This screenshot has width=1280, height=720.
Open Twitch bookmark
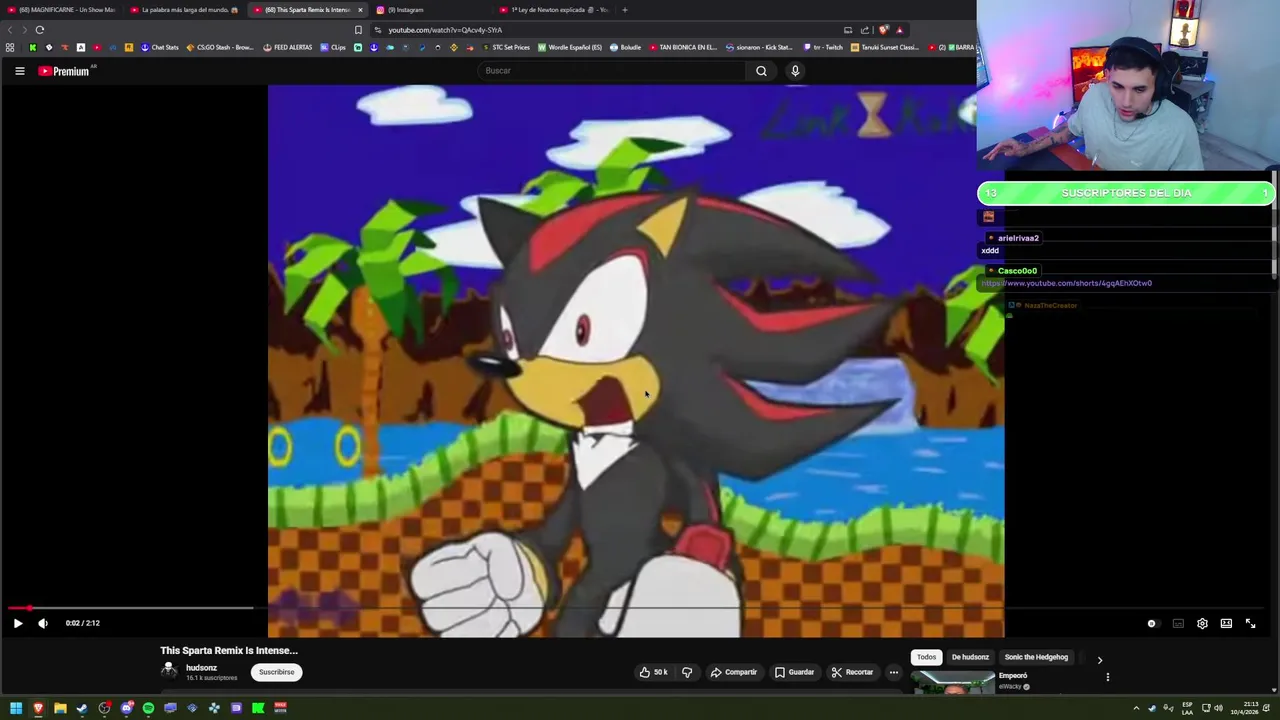point(823,47)
